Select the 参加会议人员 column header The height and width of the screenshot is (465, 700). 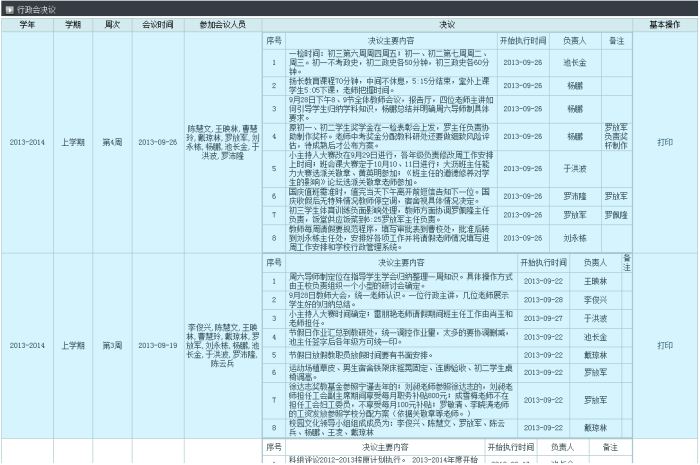pos(222,24)
